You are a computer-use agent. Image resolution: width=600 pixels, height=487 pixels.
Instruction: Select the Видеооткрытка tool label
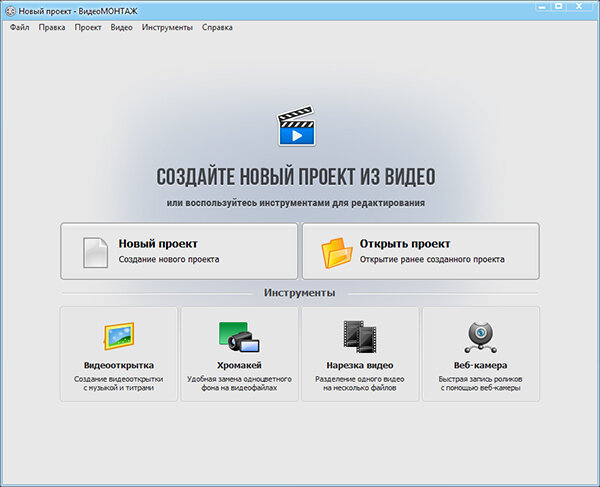[x=119, y=365]
